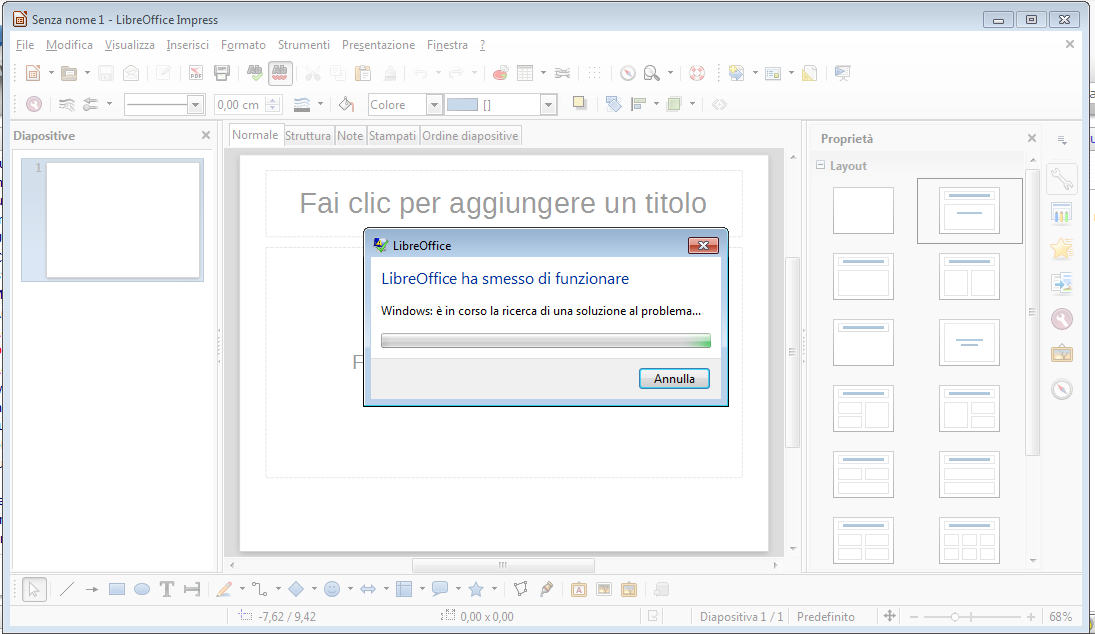Click the zoom out minus button

(x=913, y=617)
